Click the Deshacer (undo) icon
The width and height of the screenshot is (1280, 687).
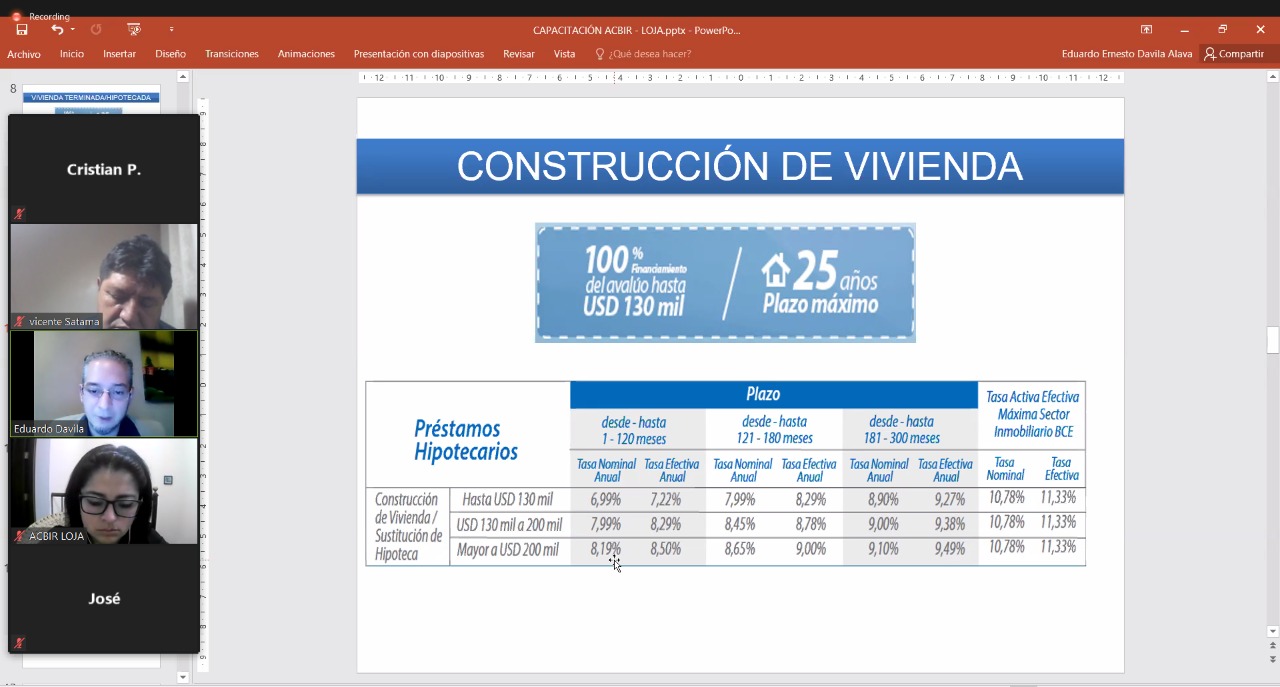pos(57,29)
